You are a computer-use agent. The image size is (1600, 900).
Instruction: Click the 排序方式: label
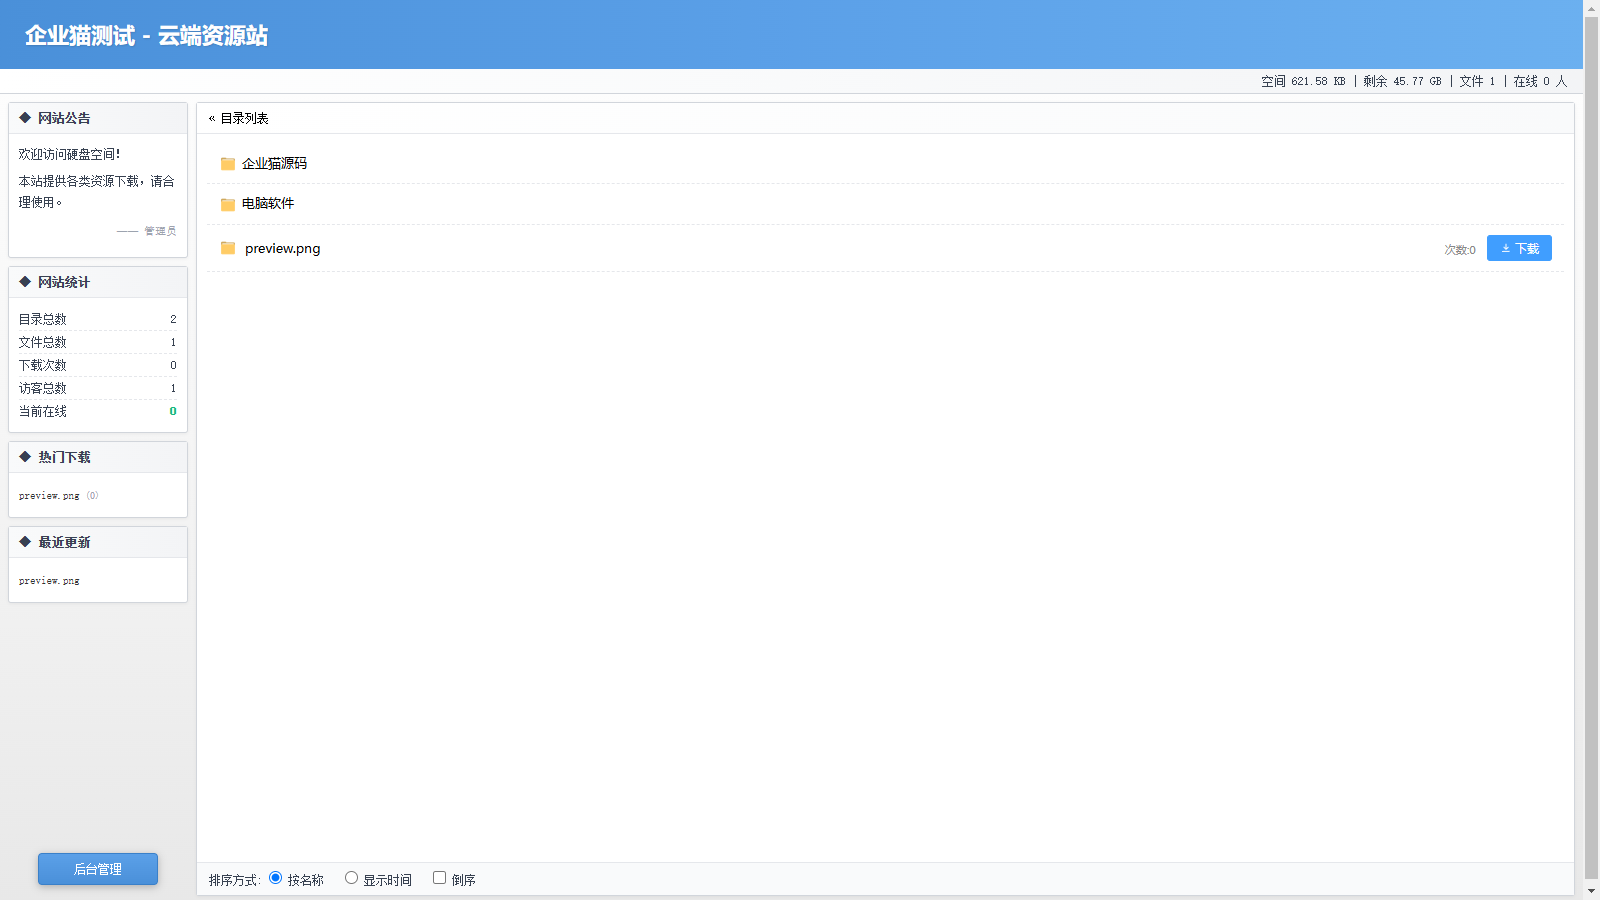click(x=235, y=880)
